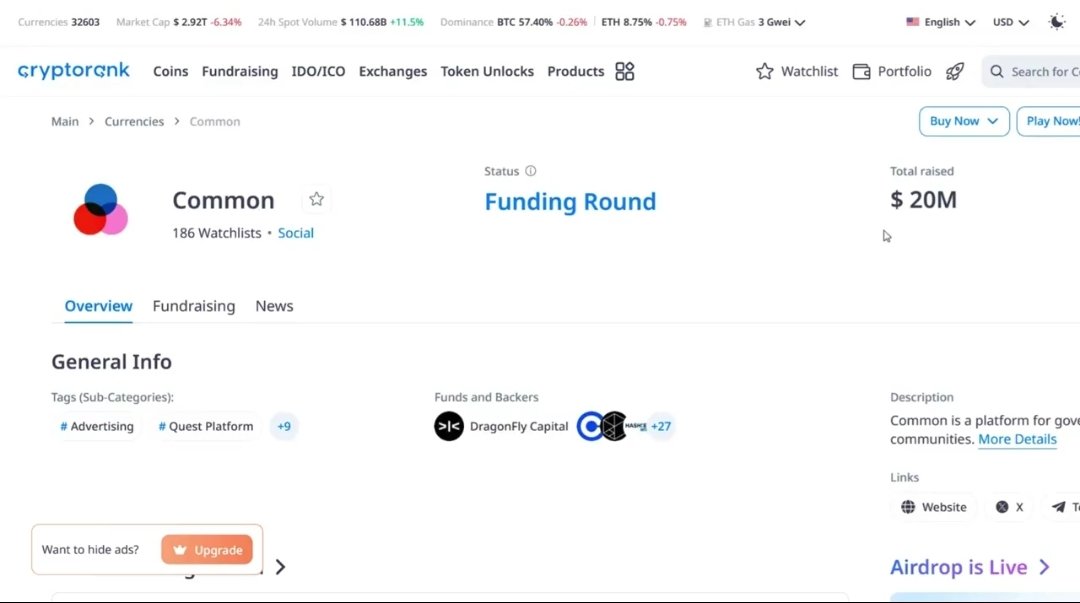Open the Buy Now dropdown
The height and width of the screenshot is (603, 1080).
964,121
